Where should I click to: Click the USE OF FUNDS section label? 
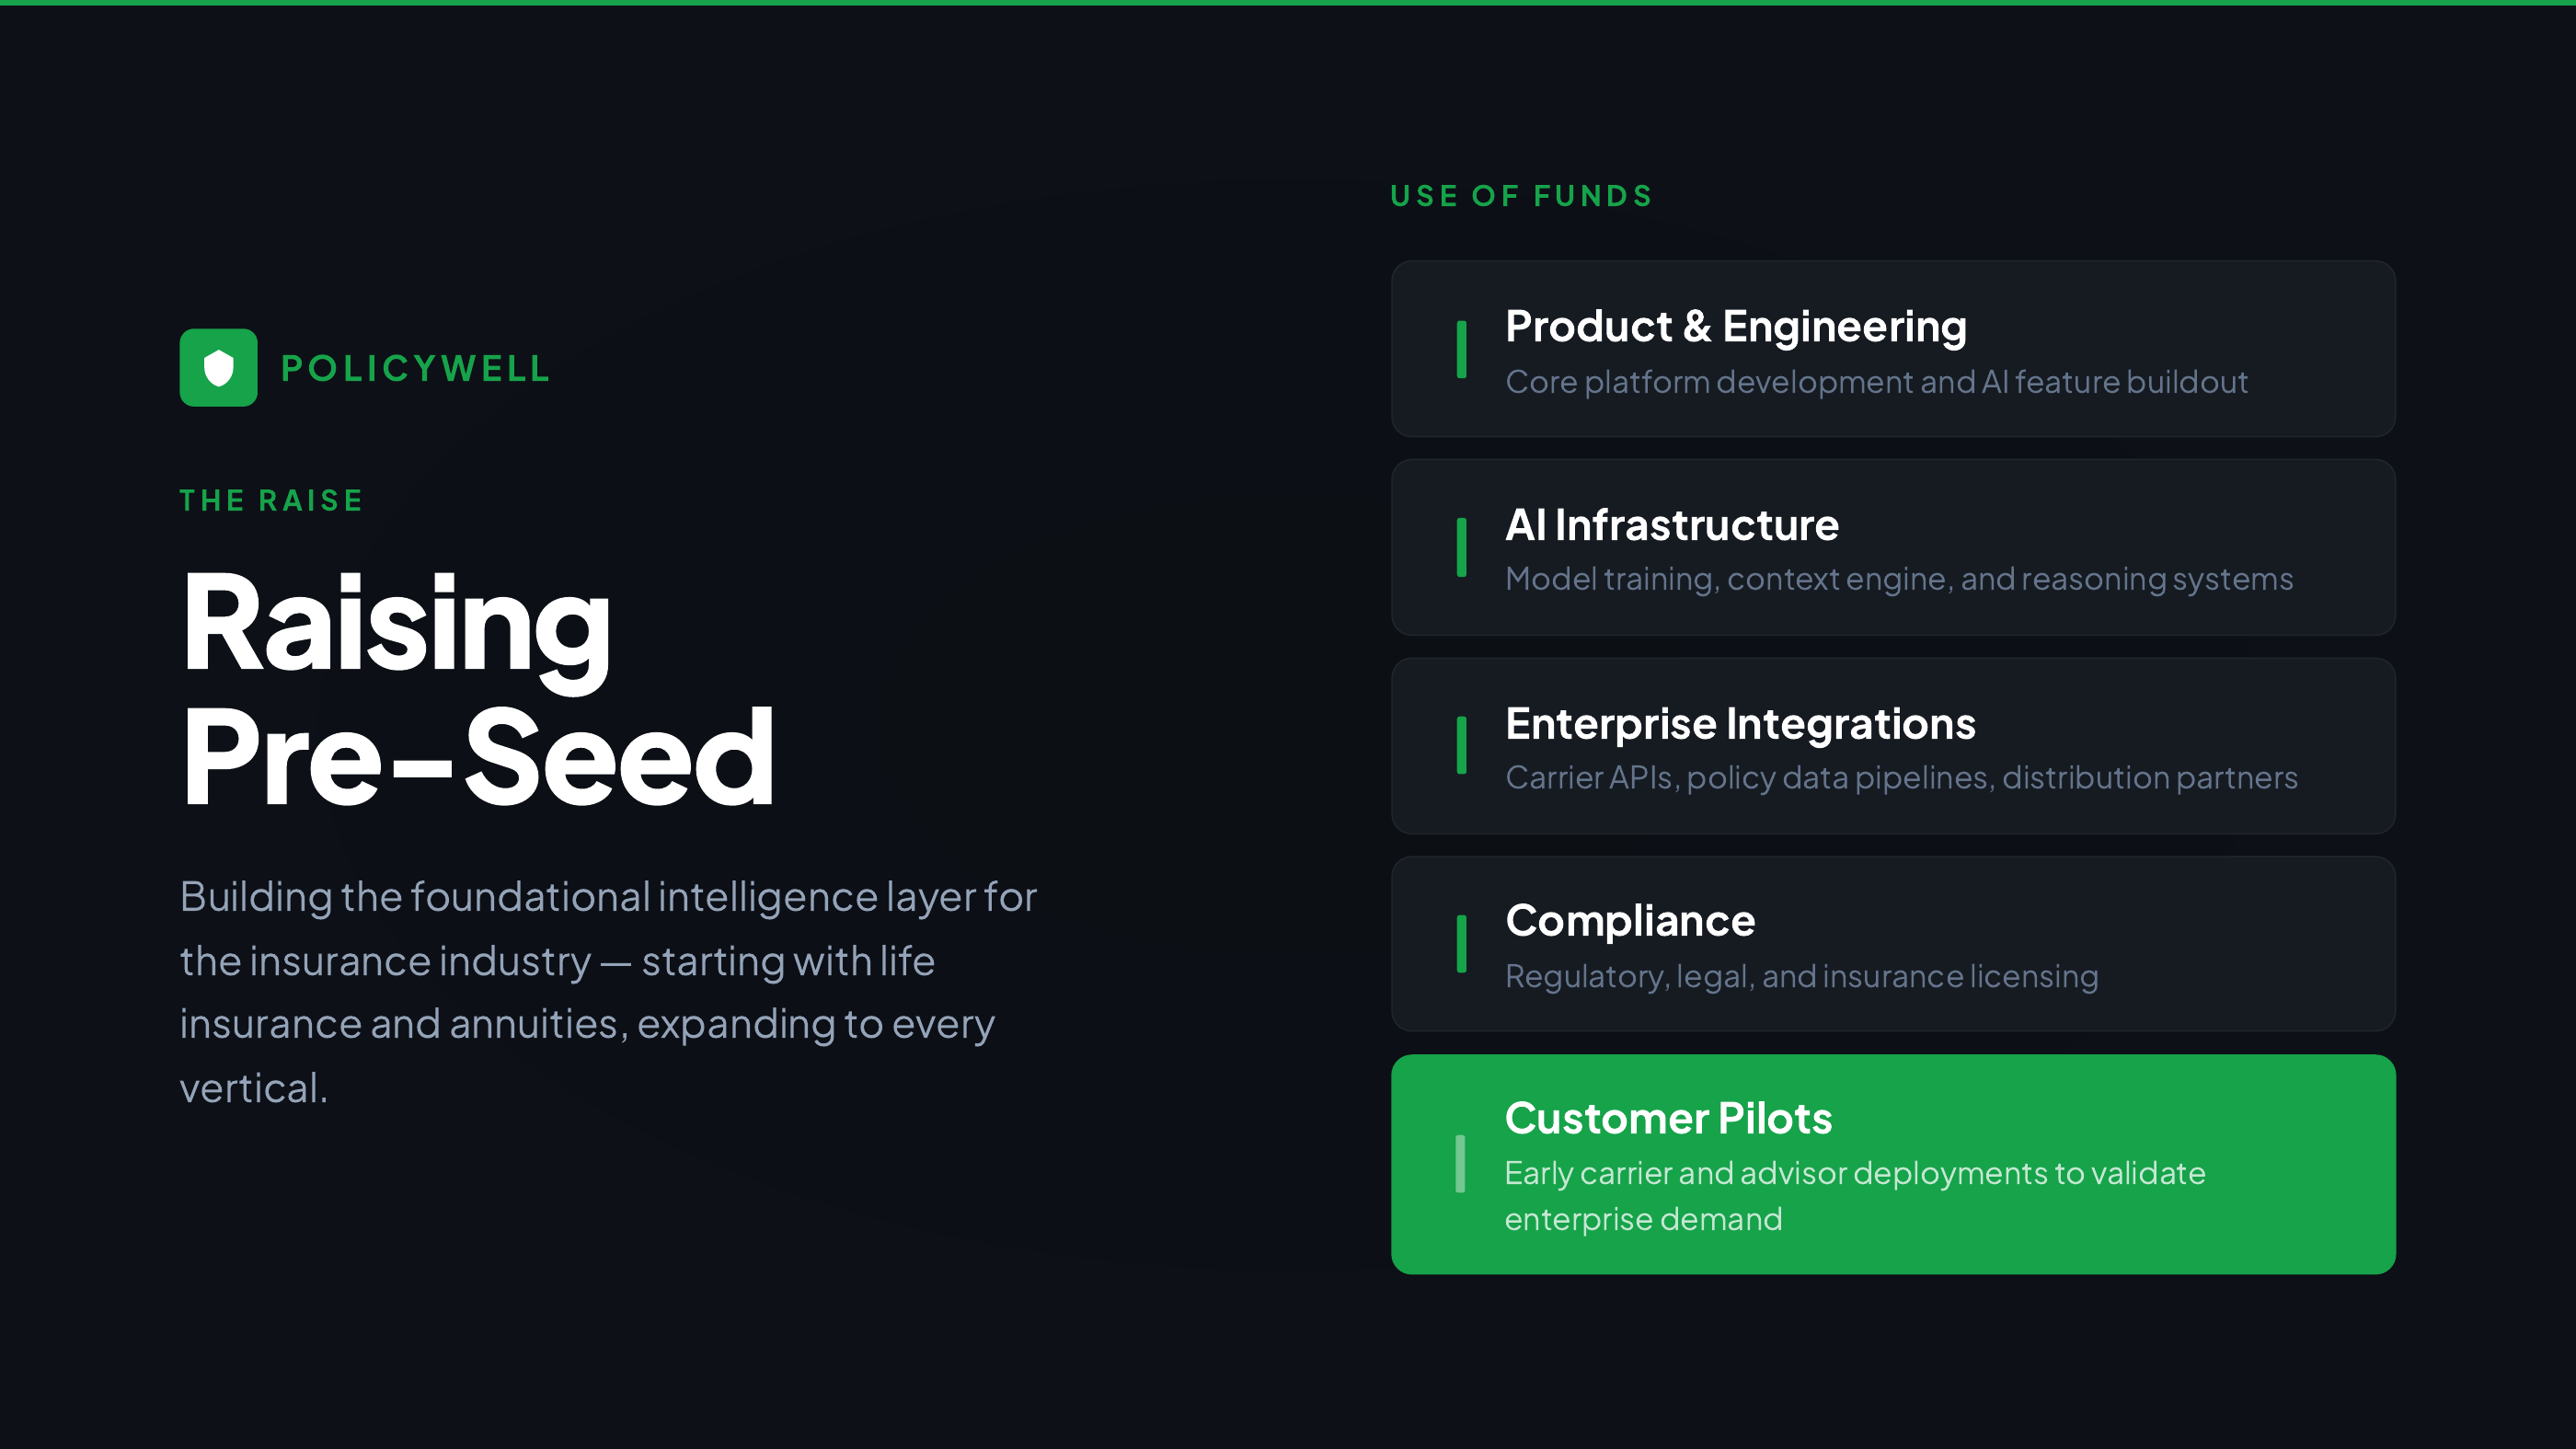pos(1521,196)
